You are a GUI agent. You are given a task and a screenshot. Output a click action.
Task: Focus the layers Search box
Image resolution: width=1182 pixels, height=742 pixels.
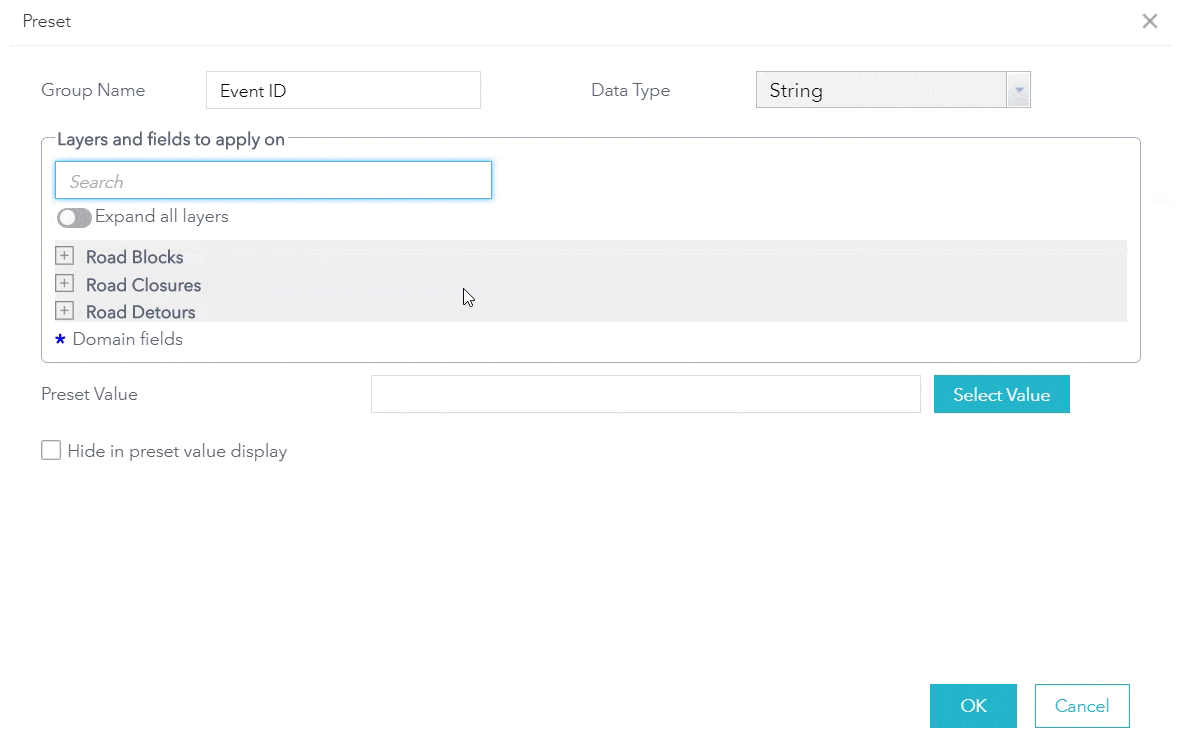(x=273, y=181)
